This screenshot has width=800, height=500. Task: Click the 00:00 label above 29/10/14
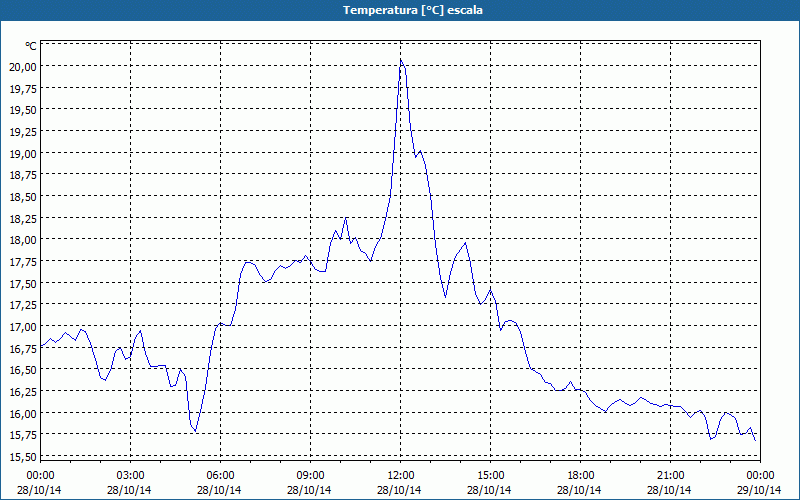[760, 475]
